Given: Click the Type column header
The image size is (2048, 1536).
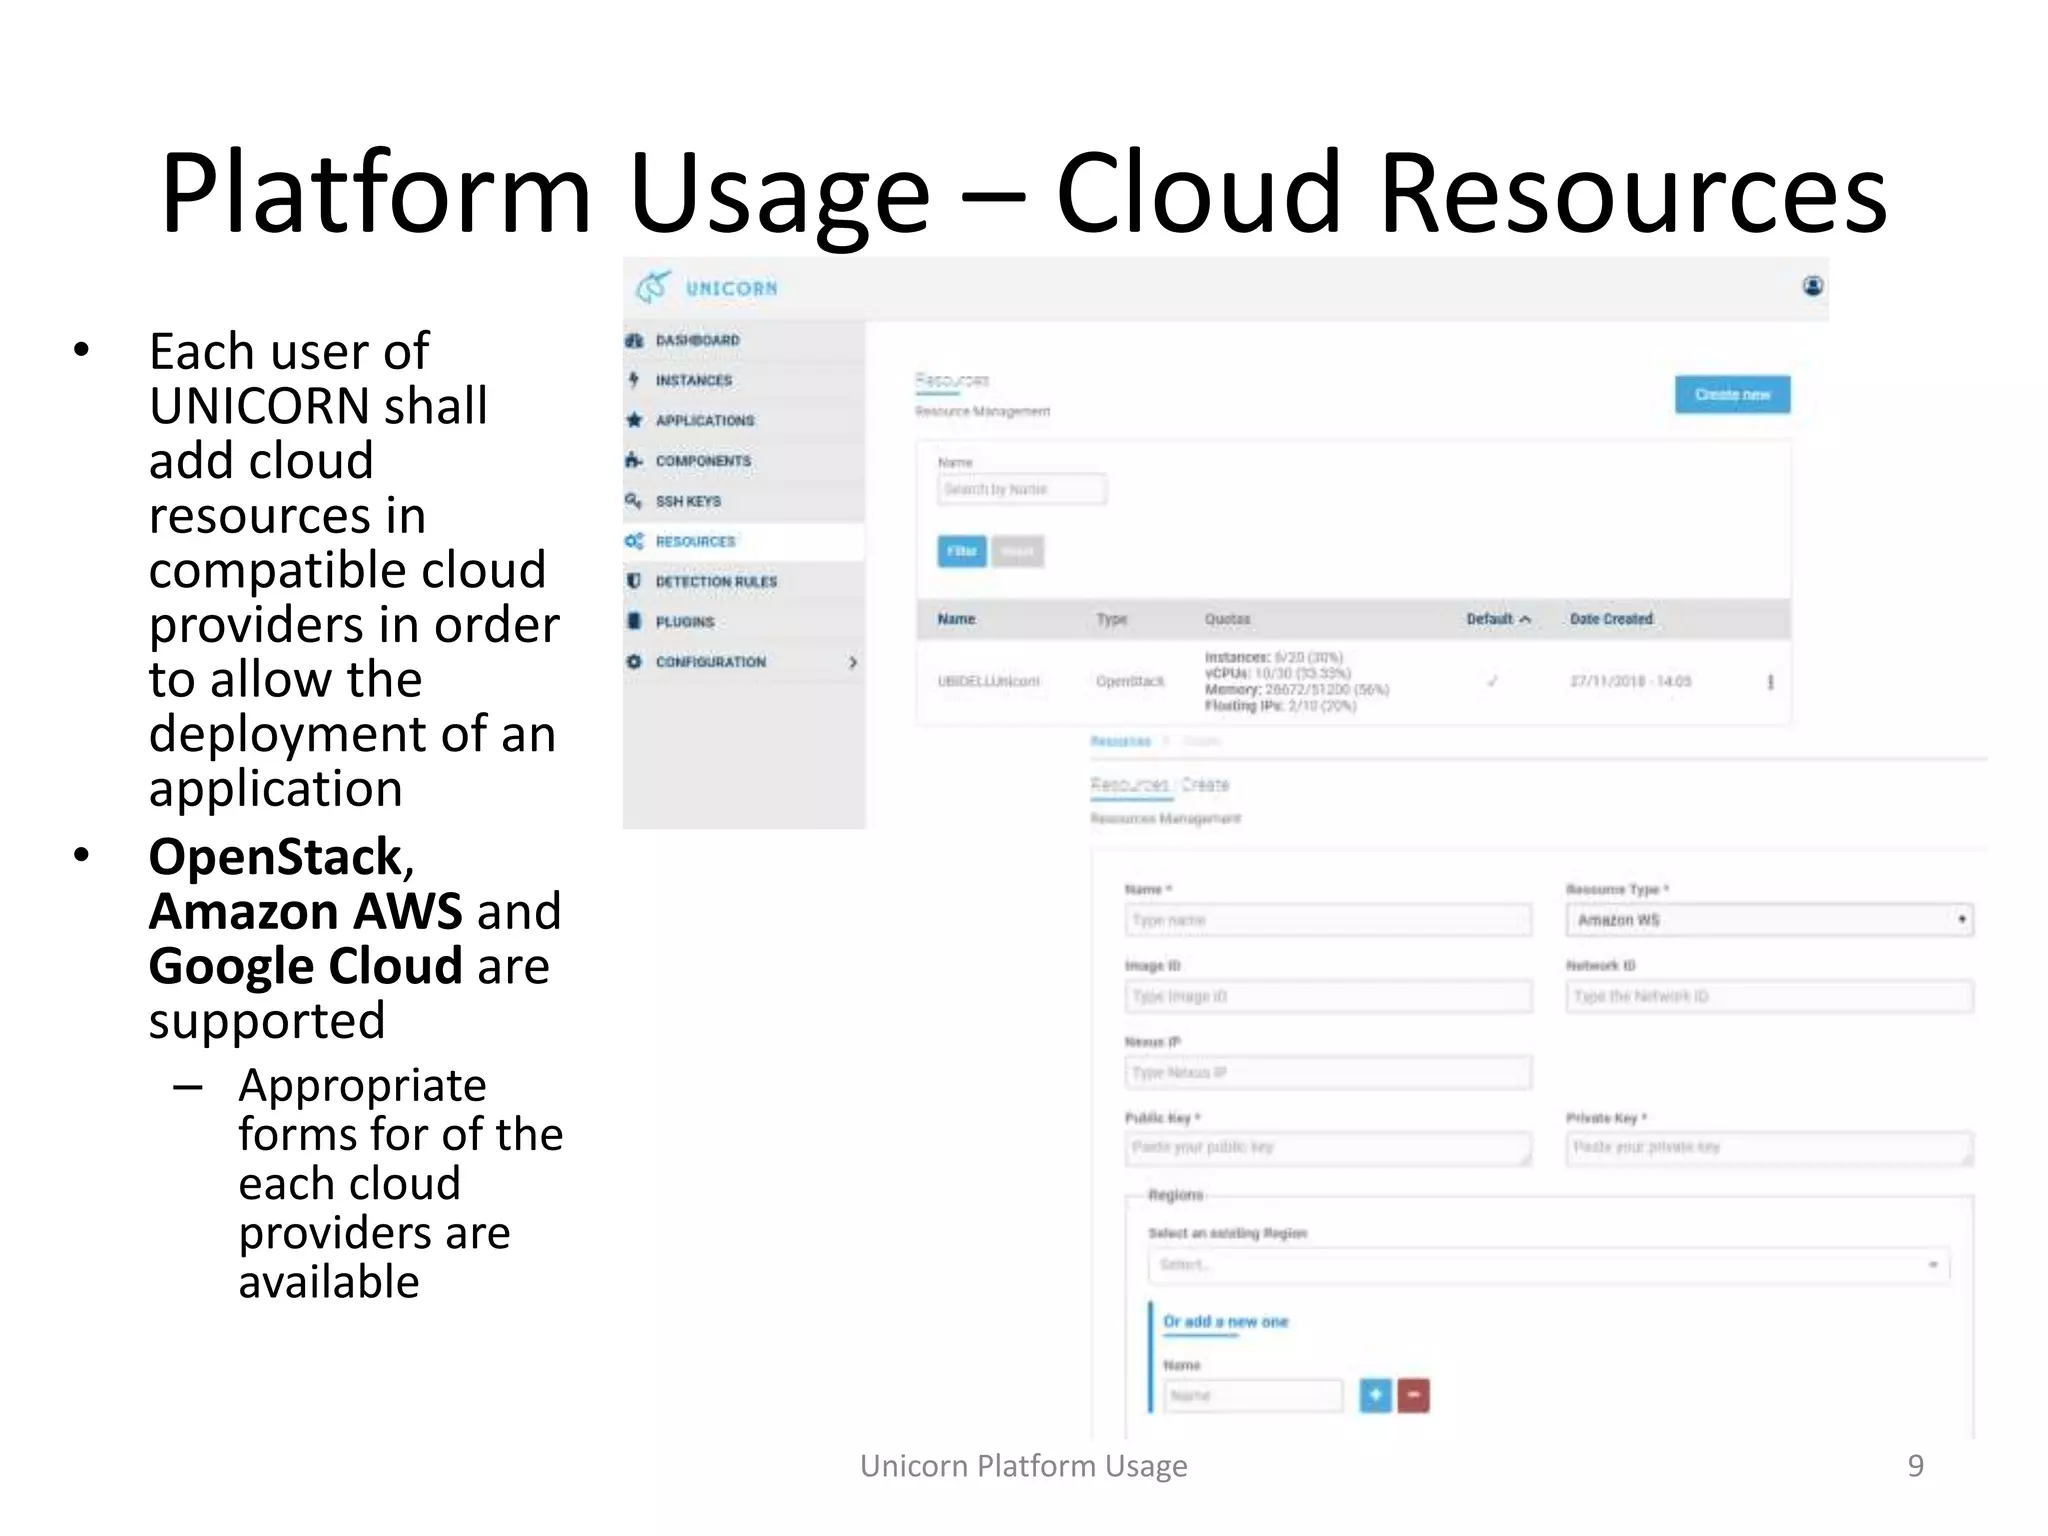Looking at the screenshot, I should pos(1111,619).
